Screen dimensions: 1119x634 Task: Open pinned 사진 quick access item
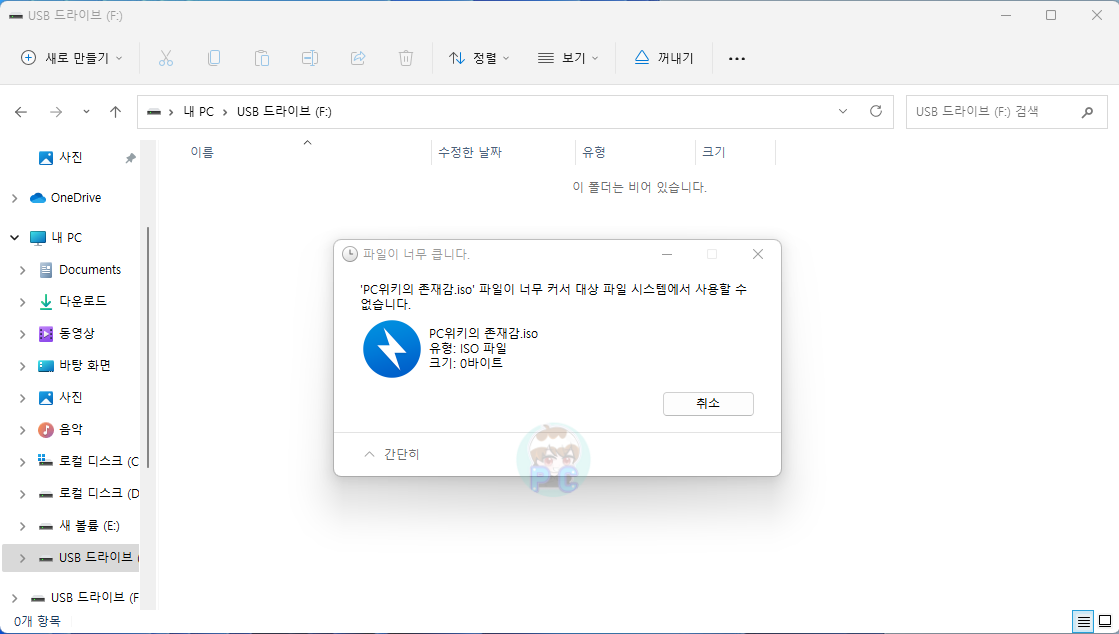point(70,158)
